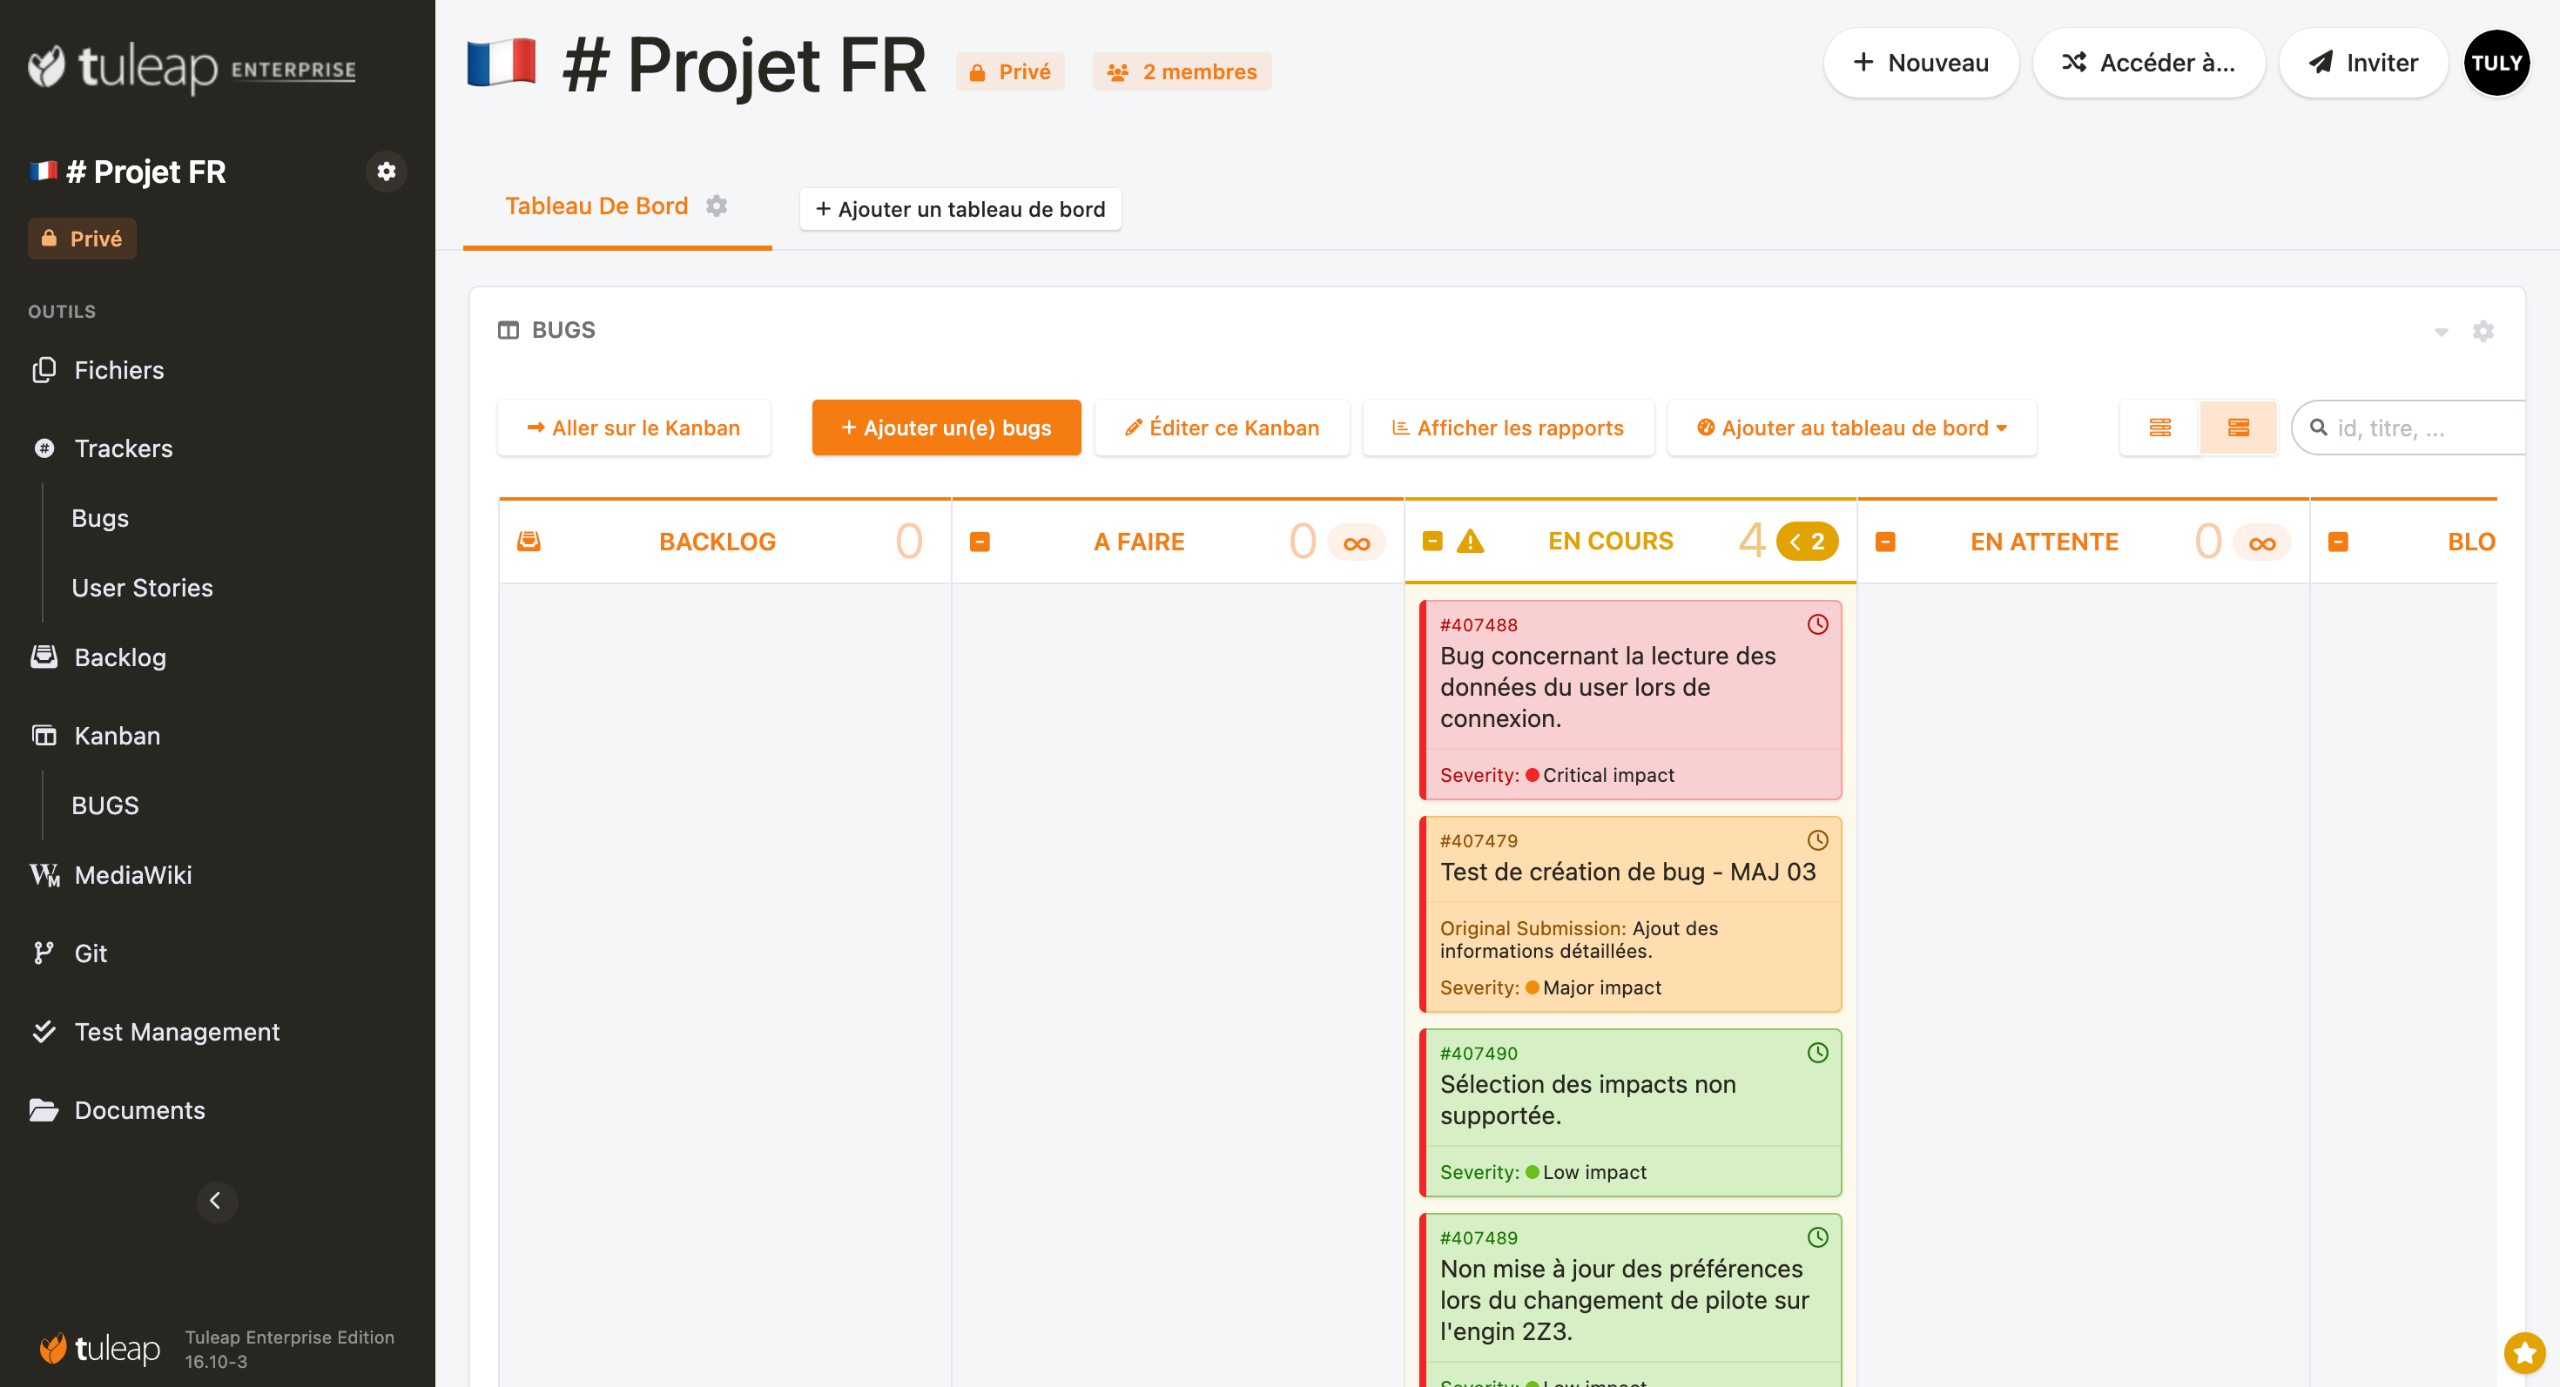Collapse the A FAIRE column
Viewport: 2560px width, 1387px height.
[980, 542]
